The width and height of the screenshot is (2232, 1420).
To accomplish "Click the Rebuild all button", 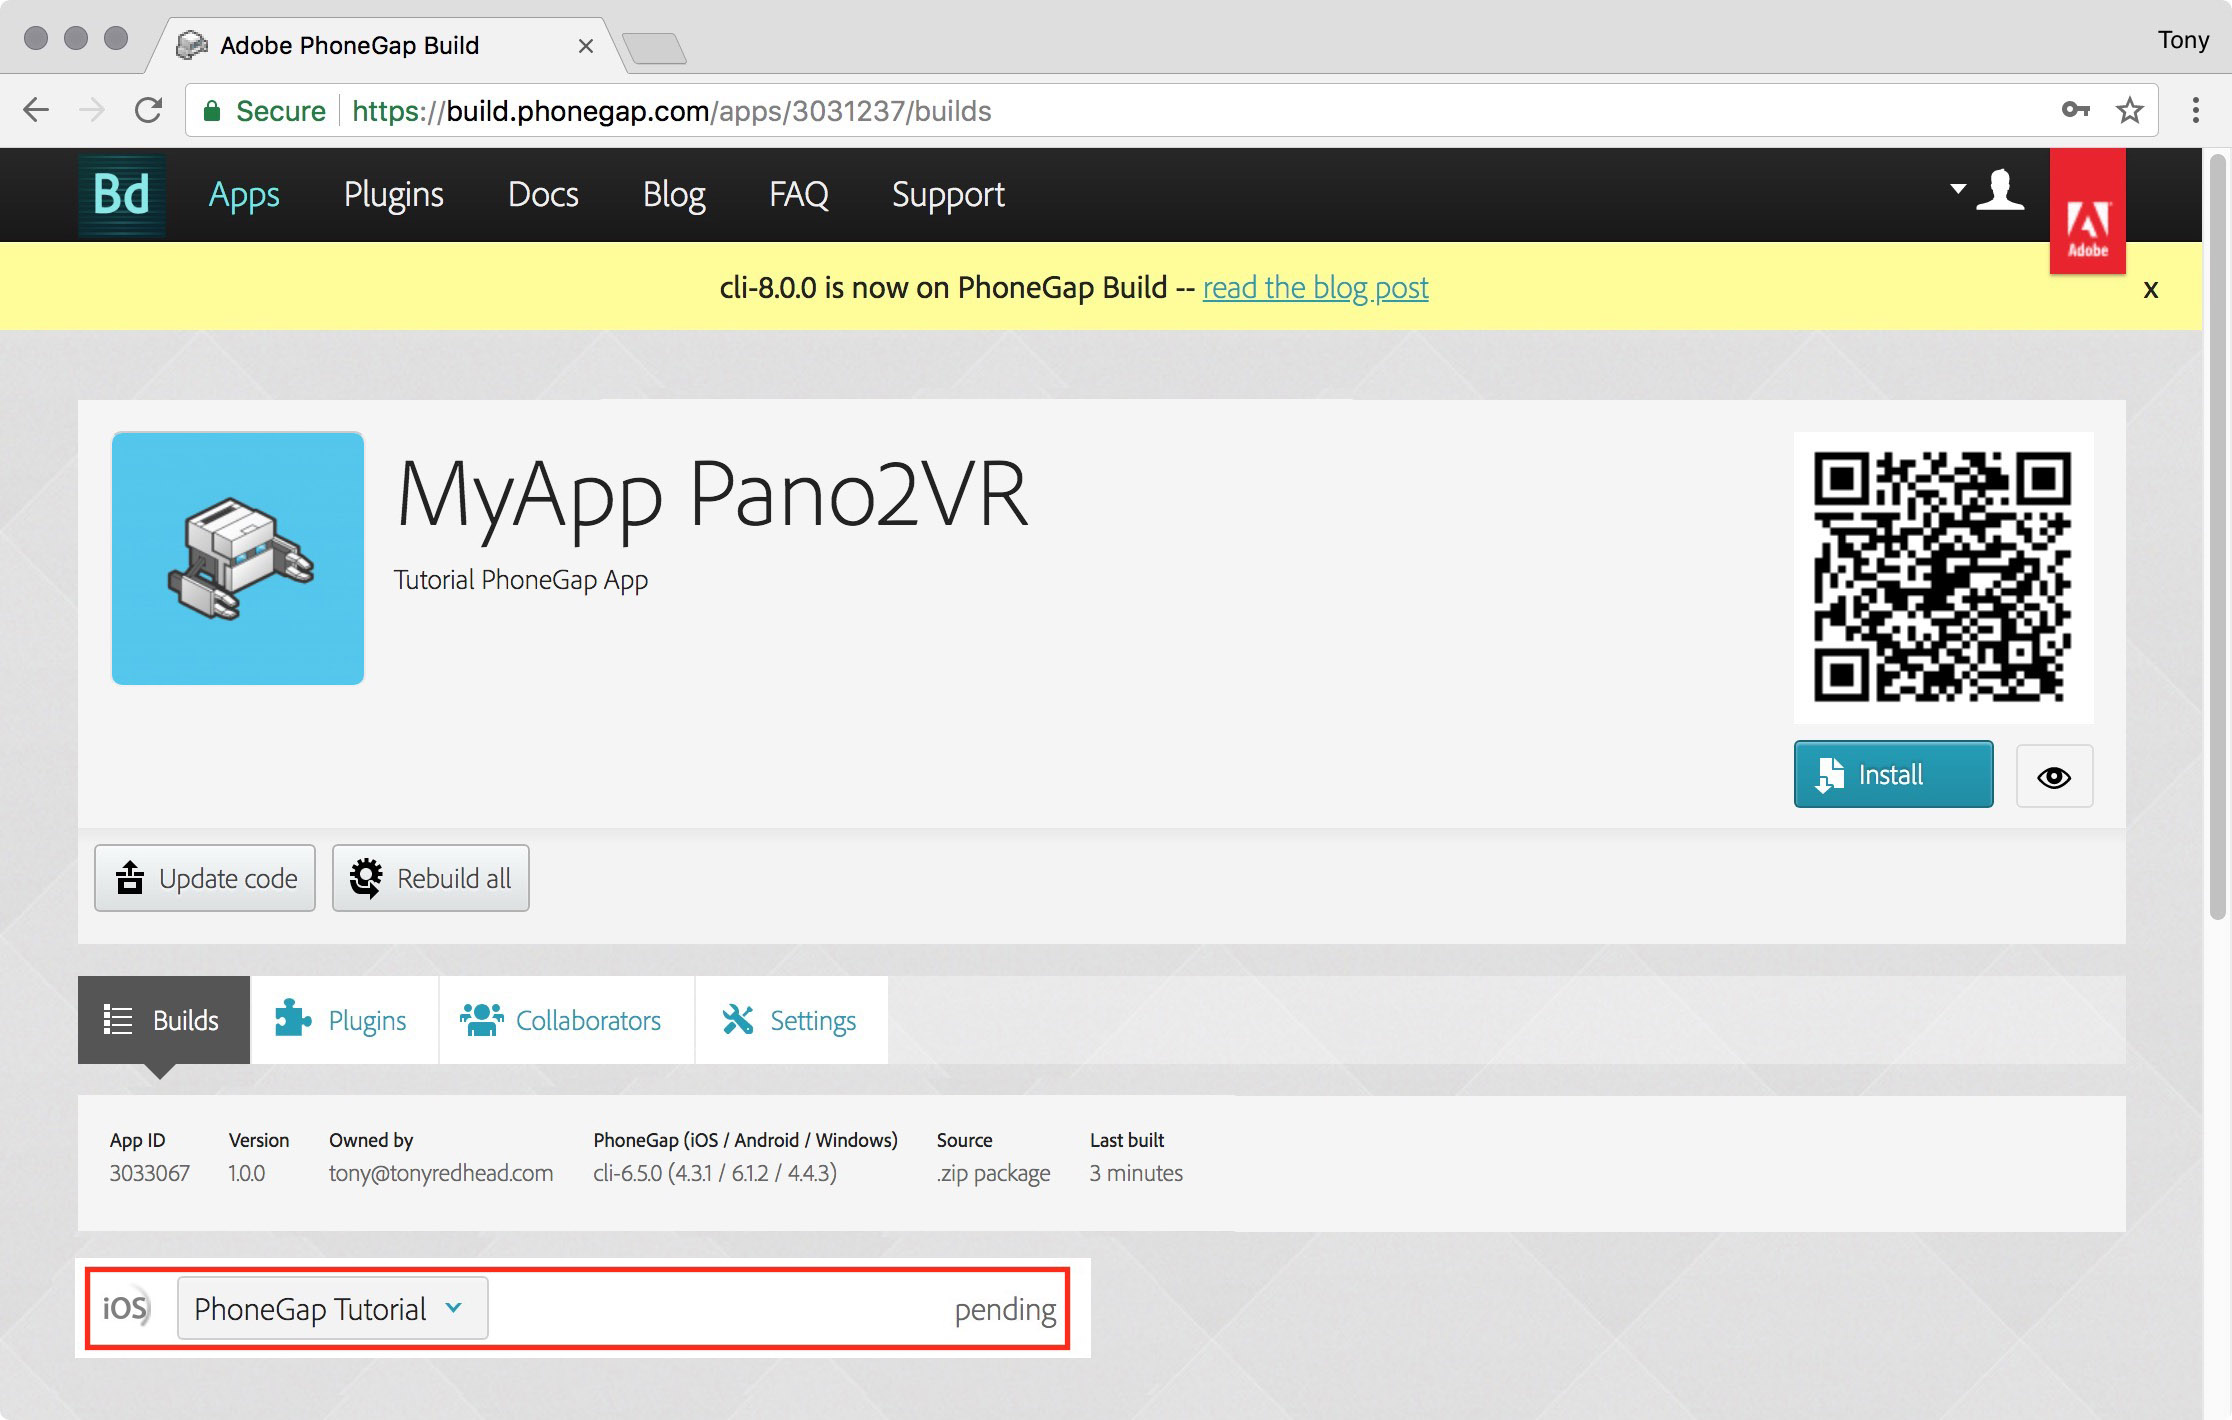I will click(x=431, y=878).
